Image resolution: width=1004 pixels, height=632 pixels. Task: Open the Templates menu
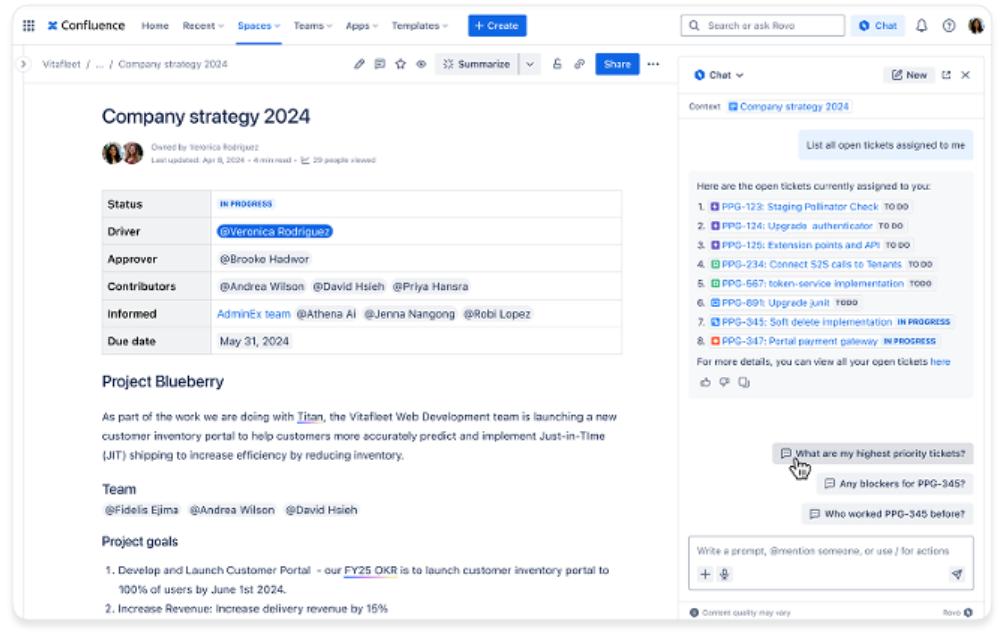419,26
